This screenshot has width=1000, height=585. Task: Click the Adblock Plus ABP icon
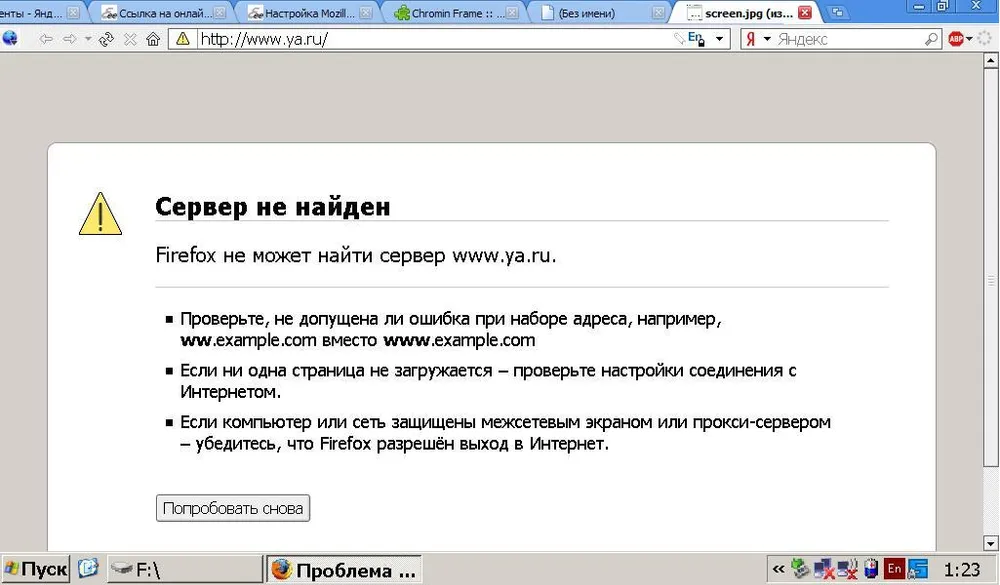click(956, 40)
